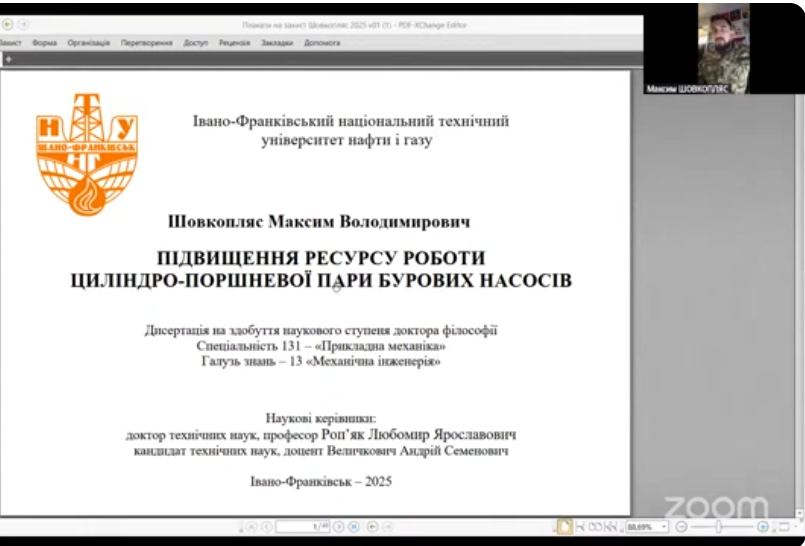Adjust the zoom slider handle
The height and width of the screenshot is (546, 805).
coord(718,527)
